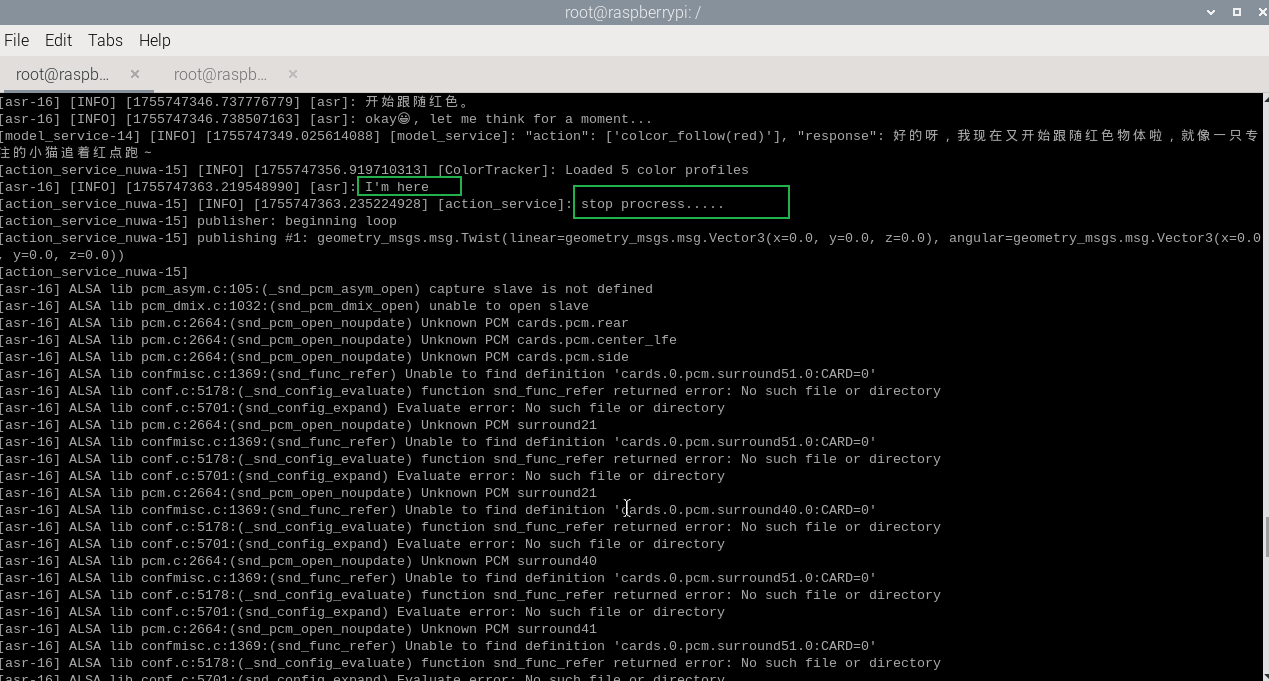This screenshot has height=681, width=1269.
Task: Click the "colcor_follow(red)" action text
Action: click(x=692, y=136)
